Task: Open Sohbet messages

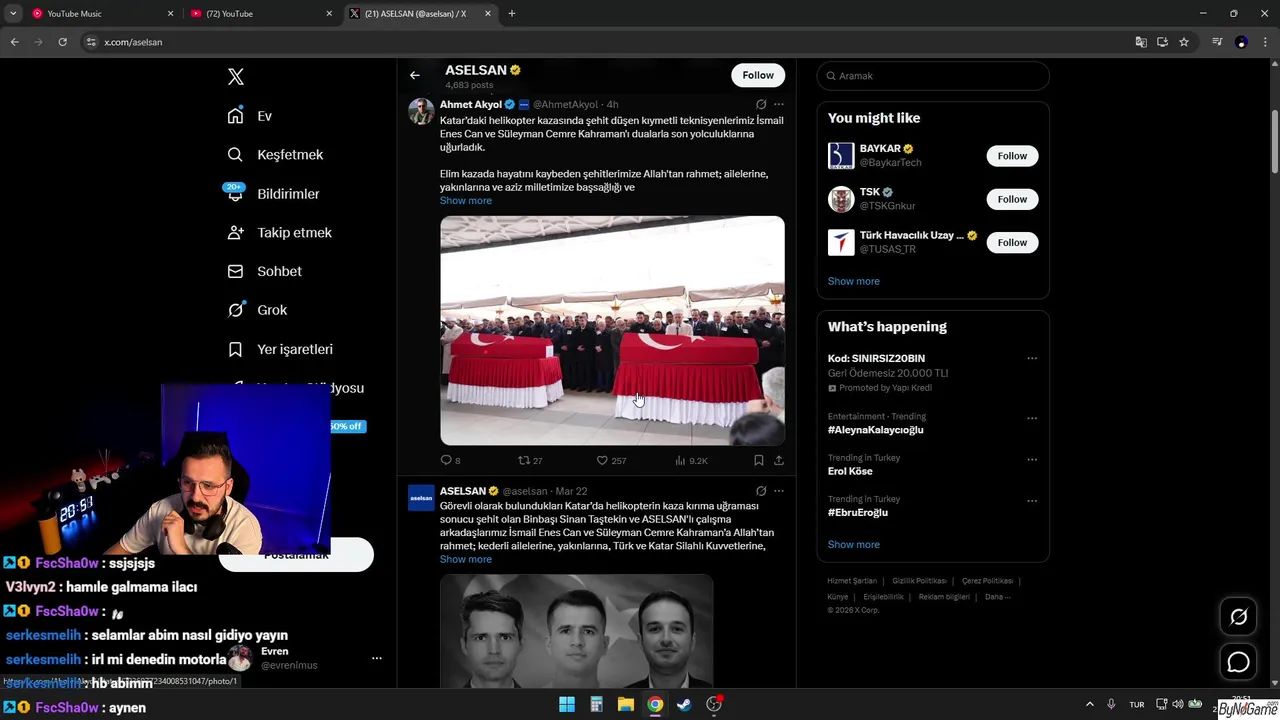Action: (x=264, y=272)
